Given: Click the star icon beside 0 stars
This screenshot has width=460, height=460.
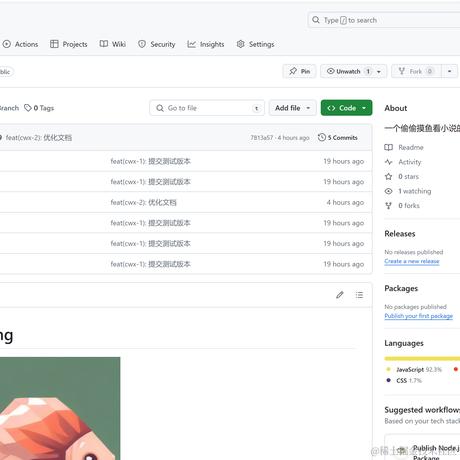Looking at the screenshot, I should click(389, 177).
